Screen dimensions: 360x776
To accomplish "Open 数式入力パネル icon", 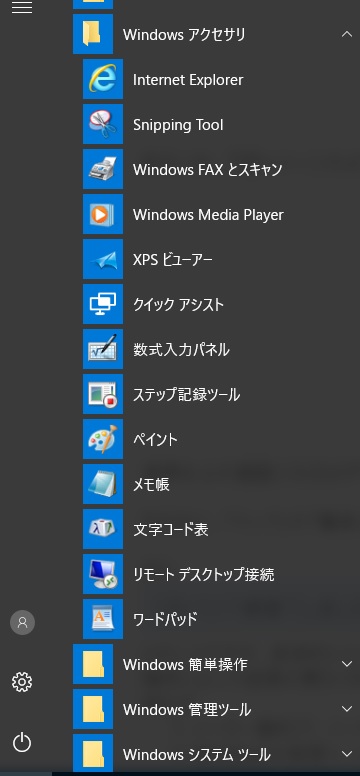I will pos(103,349).
